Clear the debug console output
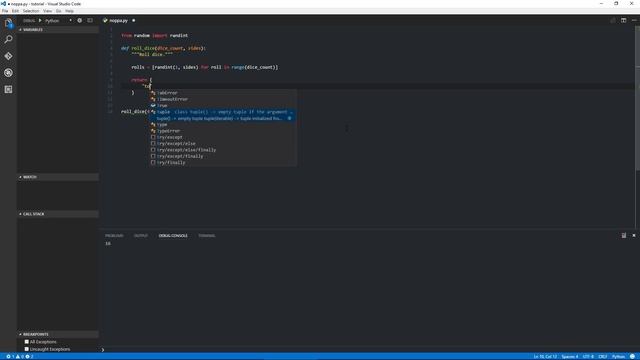Viewport: 640px width, 360px height. click(x=624, y=236)
